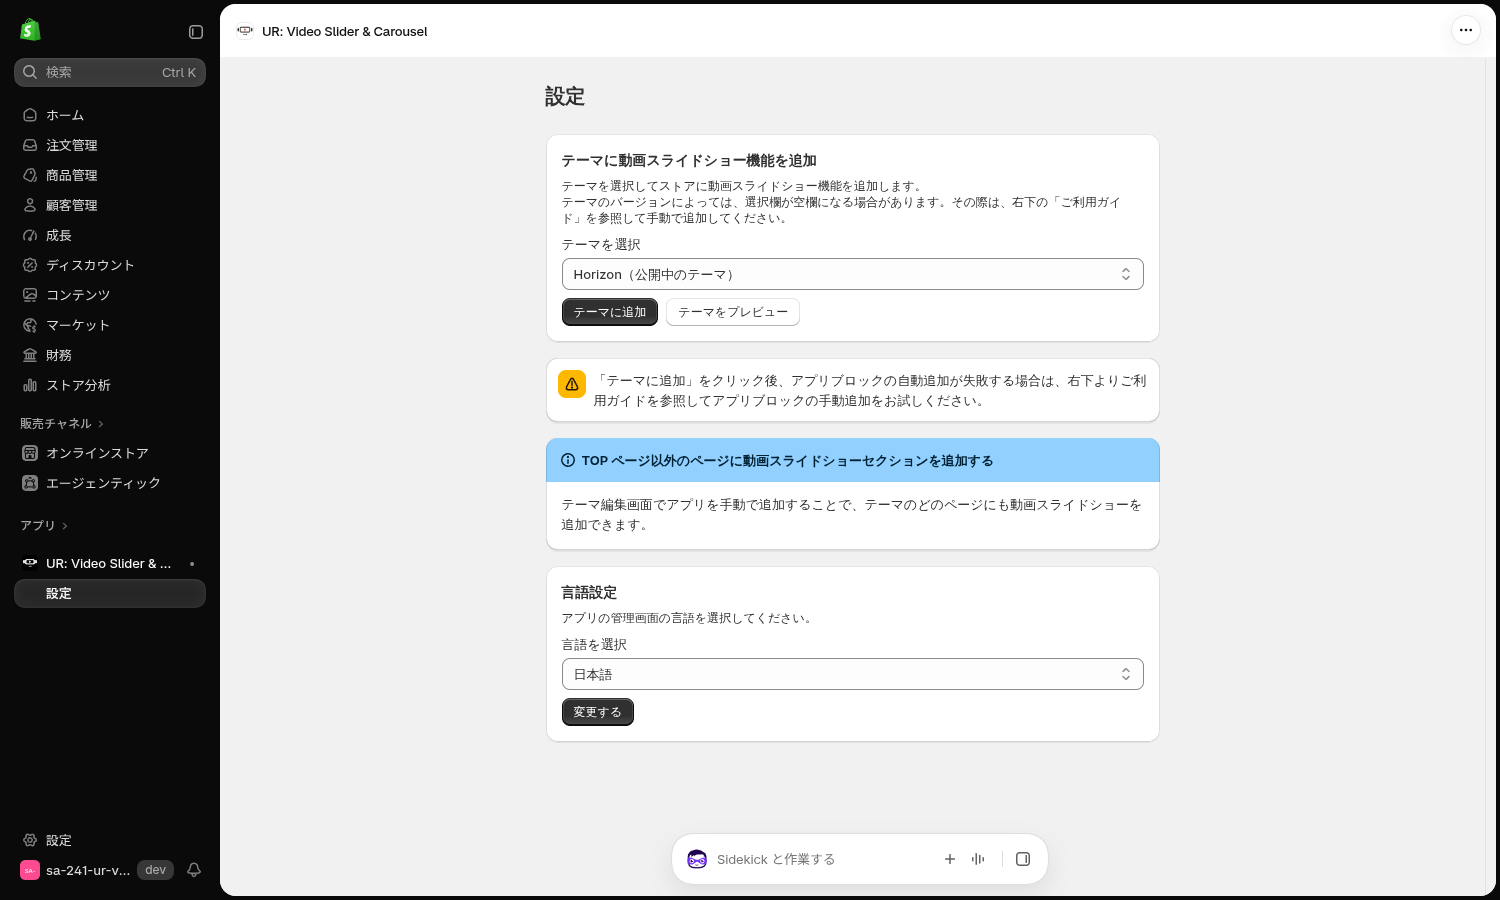Viewport: 1500px width, 900px height.
Task: Open UR: Video Slider app in sidebar
Action: (110, 563)
